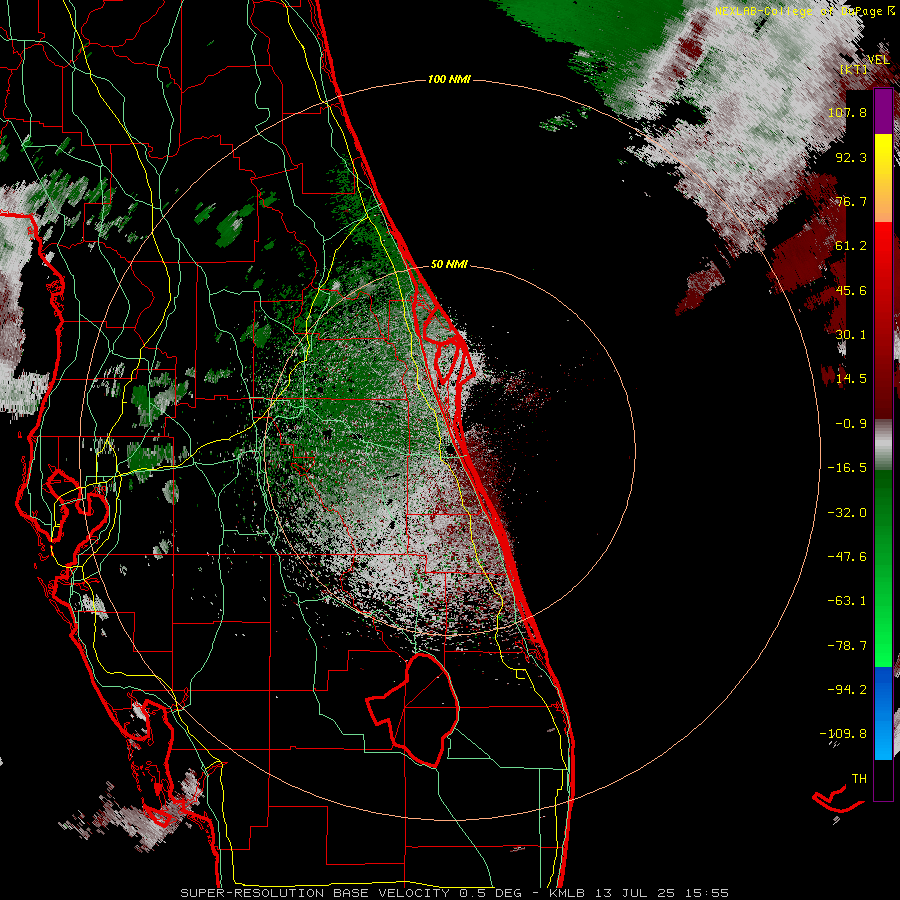Click the 30.1 velocity scale value
Screen dimensions: 900x900
point(851,335)
